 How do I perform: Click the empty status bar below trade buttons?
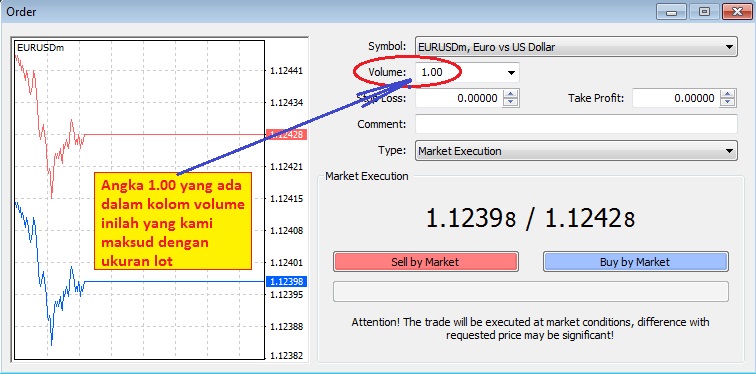531,292
